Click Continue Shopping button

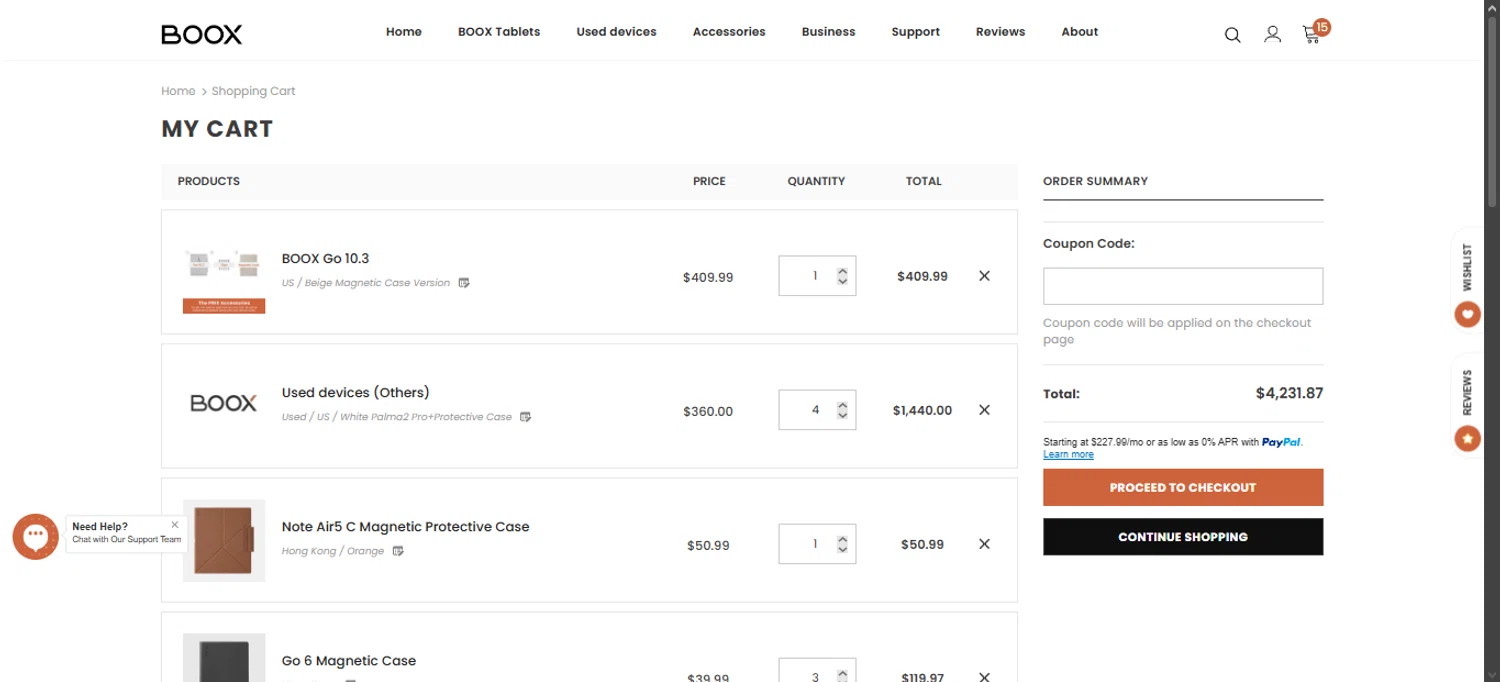click(1183, 536)
